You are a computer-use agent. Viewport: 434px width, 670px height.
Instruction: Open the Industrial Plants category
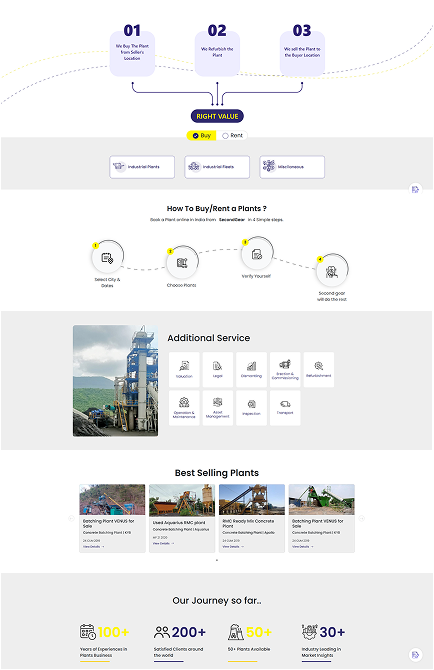142,167
